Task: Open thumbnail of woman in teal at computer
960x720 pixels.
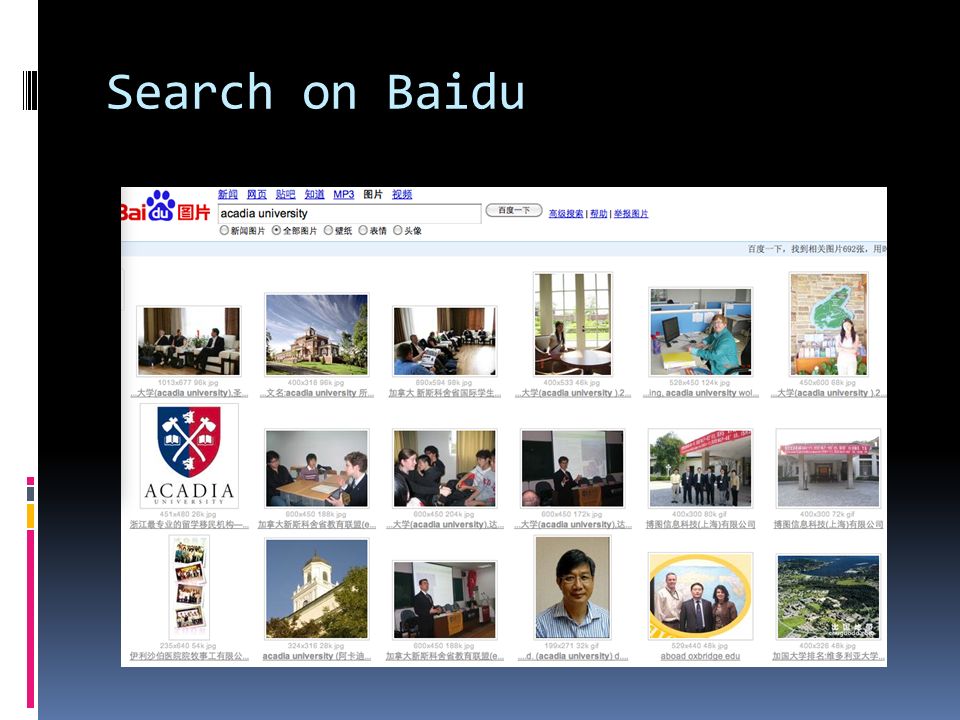Action: (x=700, y=331)
